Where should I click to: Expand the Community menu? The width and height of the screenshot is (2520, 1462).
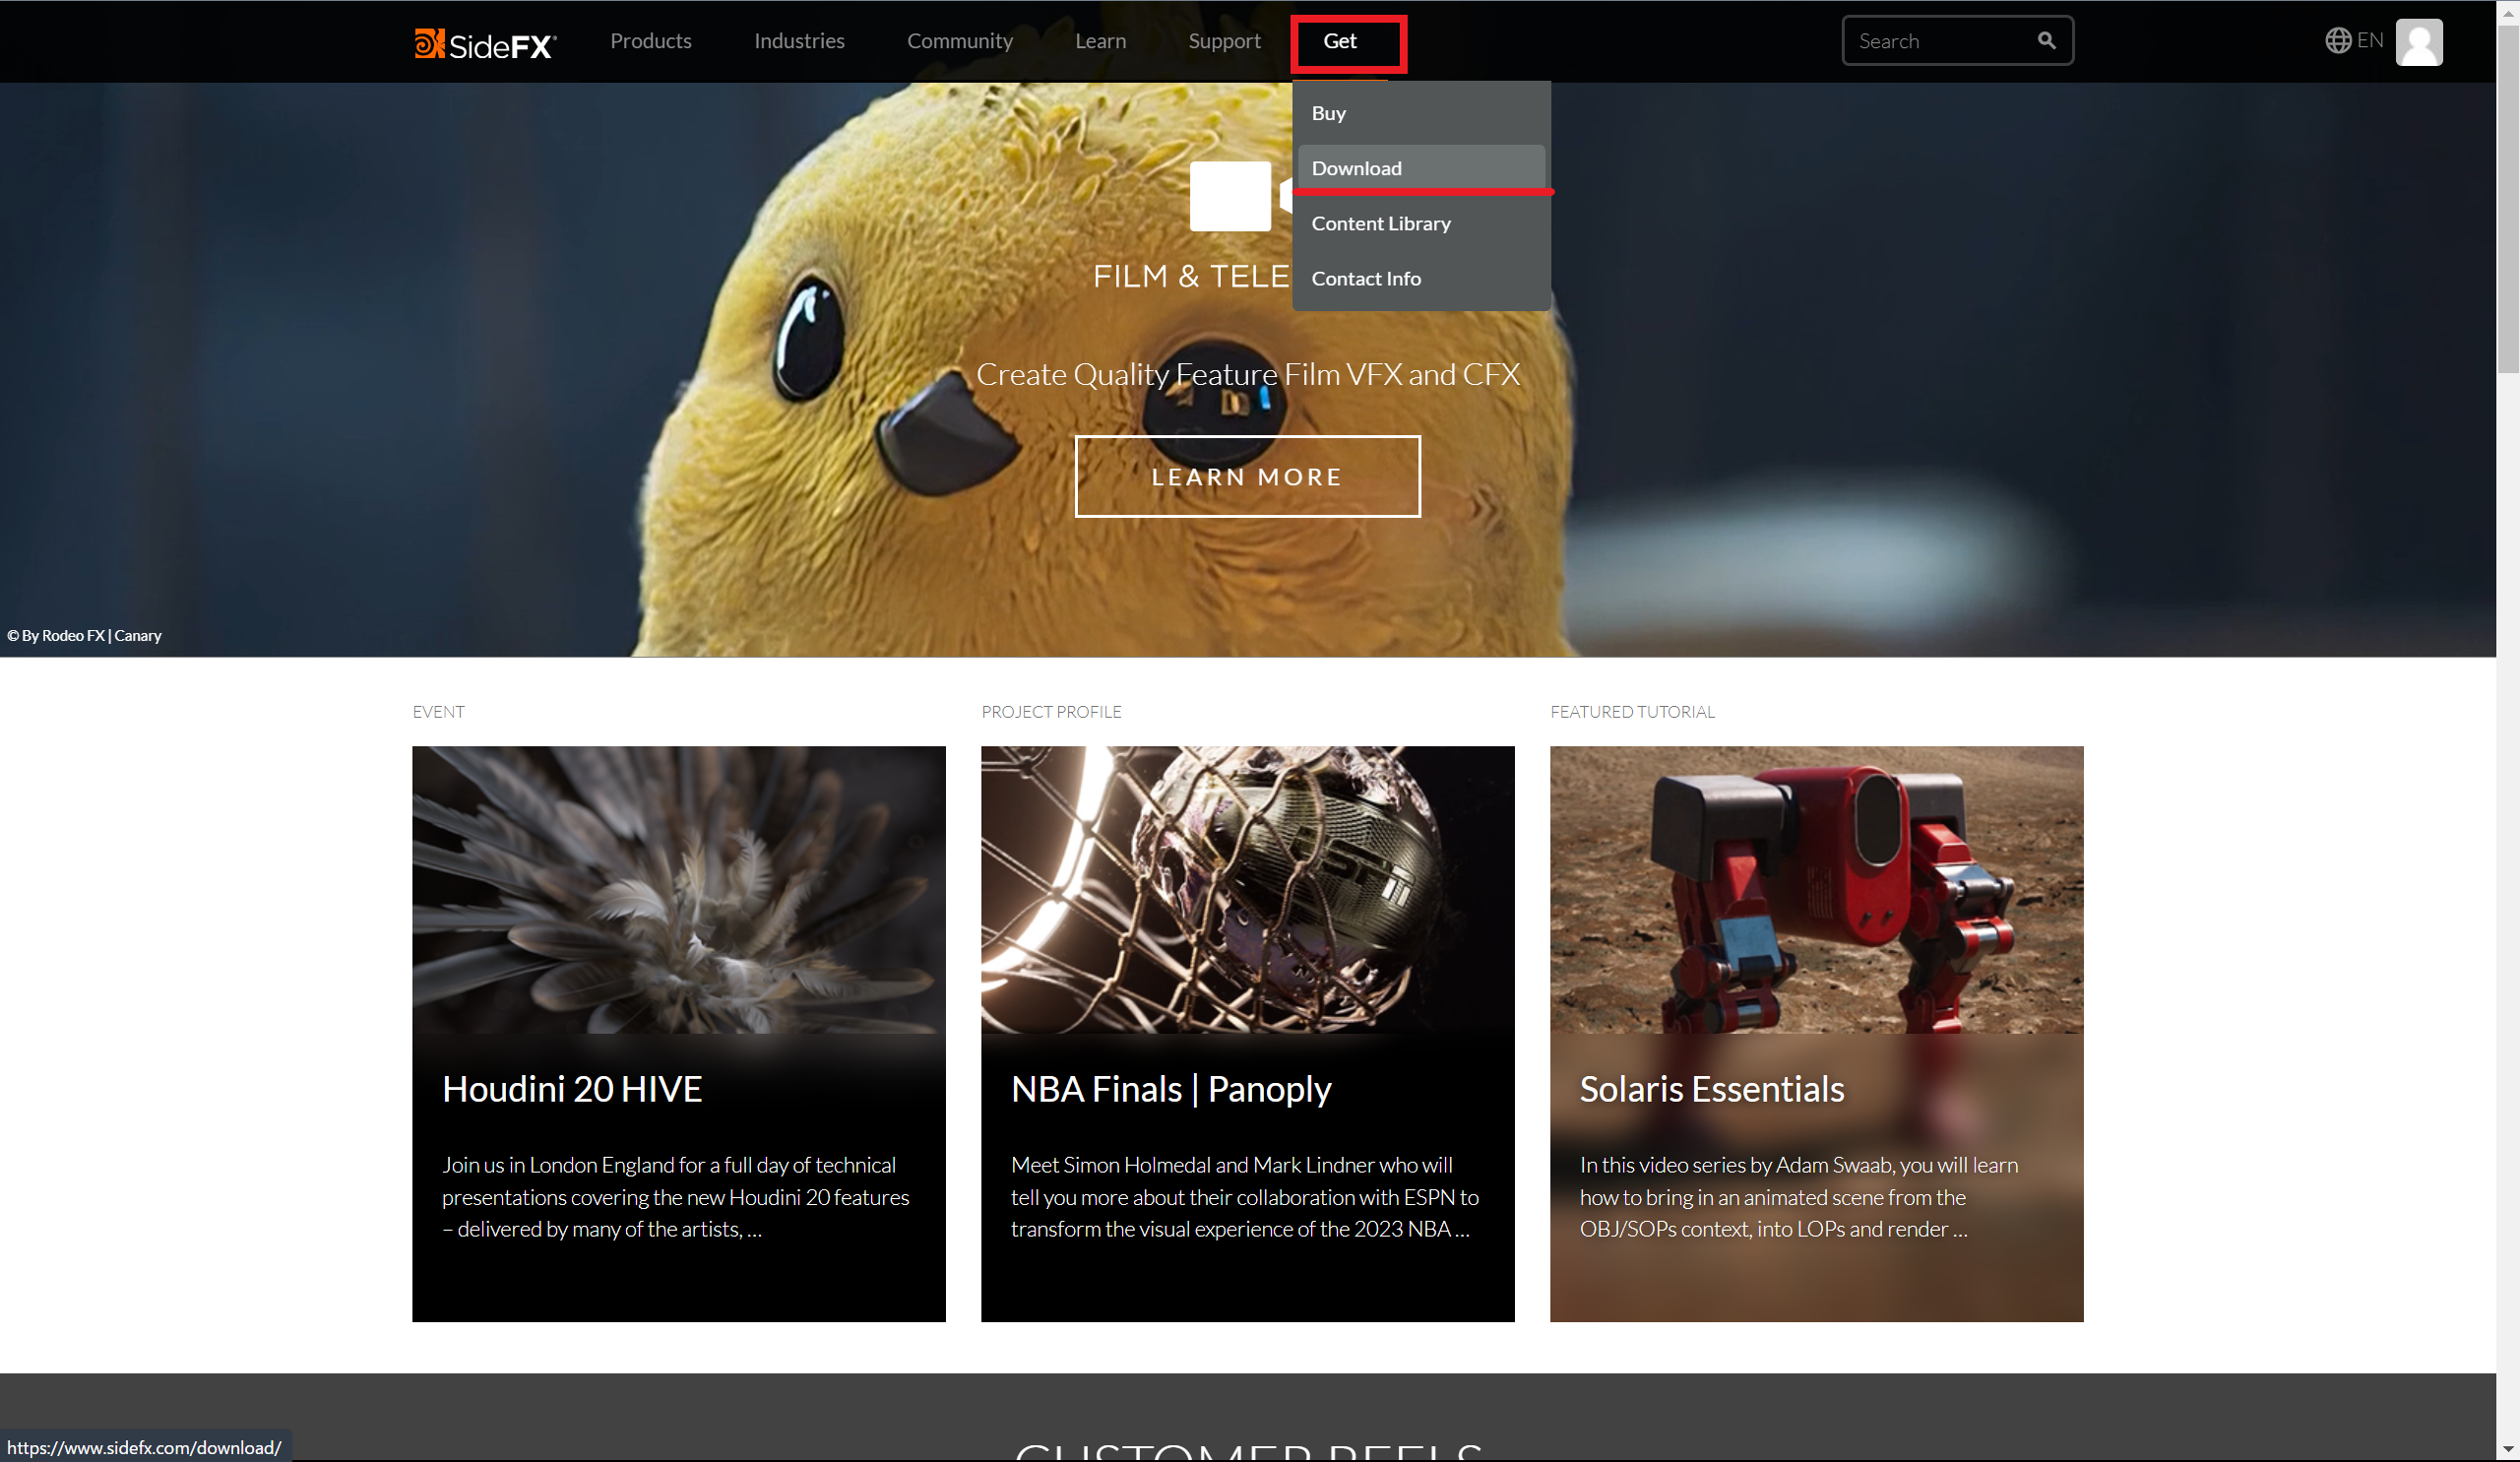959,41
